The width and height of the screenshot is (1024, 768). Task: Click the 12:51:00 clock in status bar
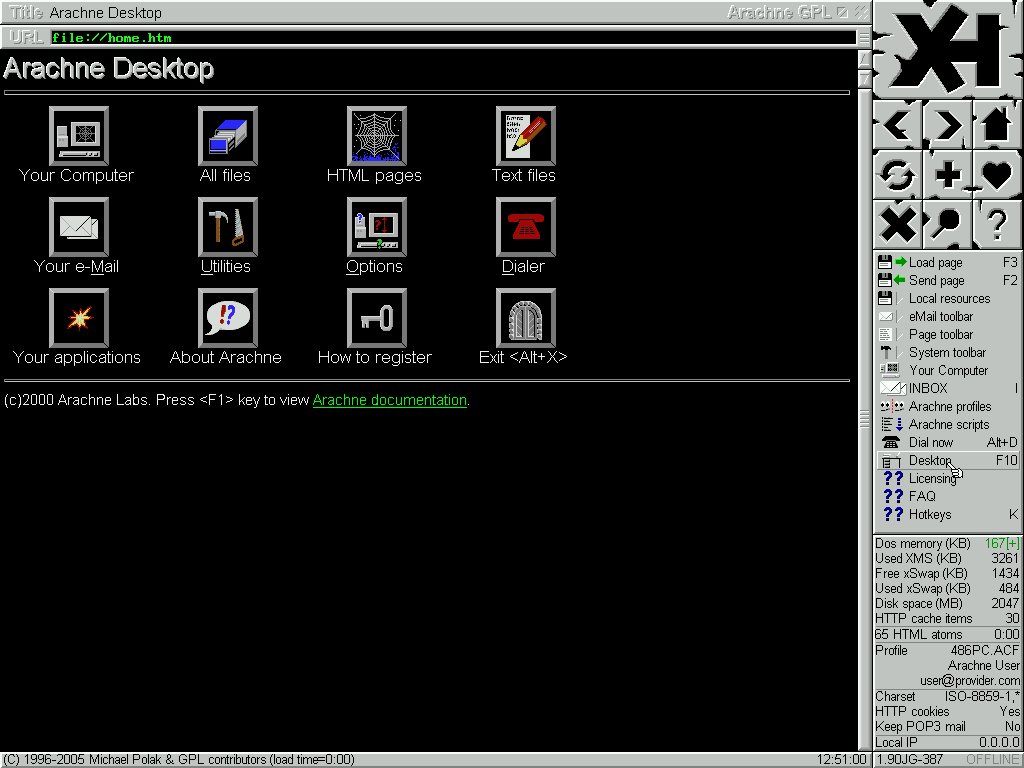click(x=841, y=760)
